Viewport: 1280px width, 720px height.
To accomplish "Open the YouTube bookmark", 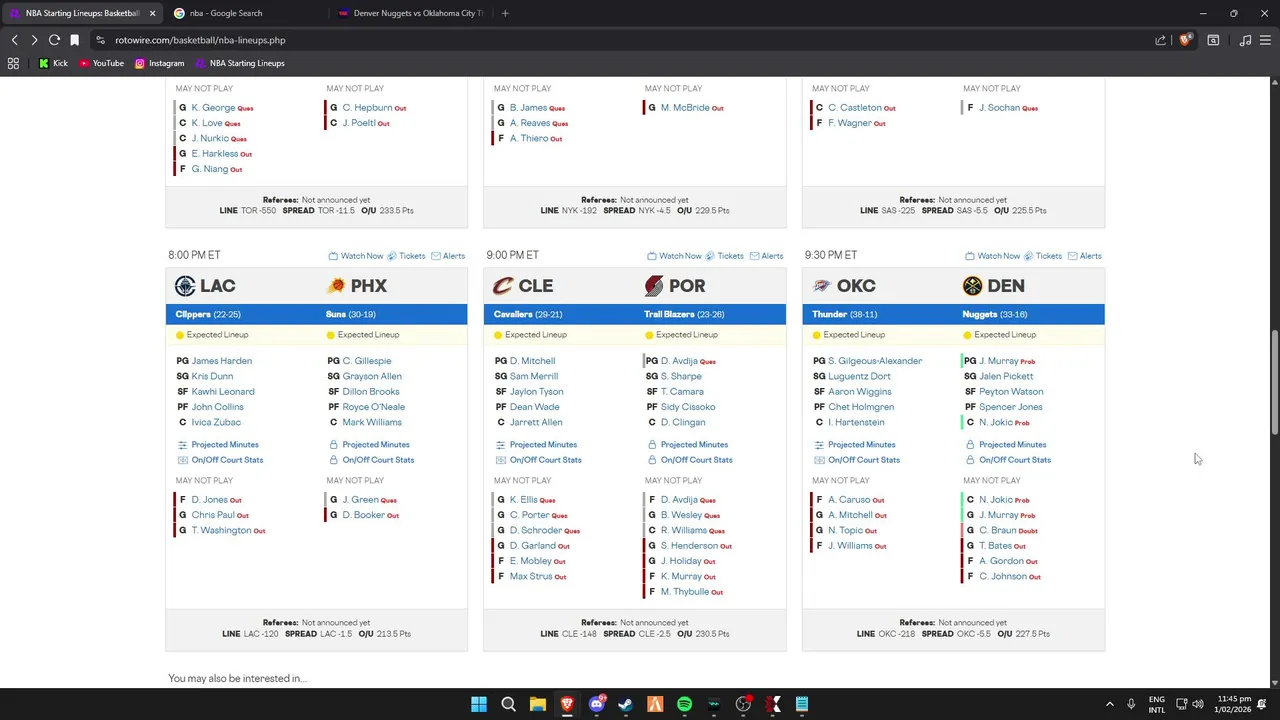I will pyautogui.click(x=101, y=63).
